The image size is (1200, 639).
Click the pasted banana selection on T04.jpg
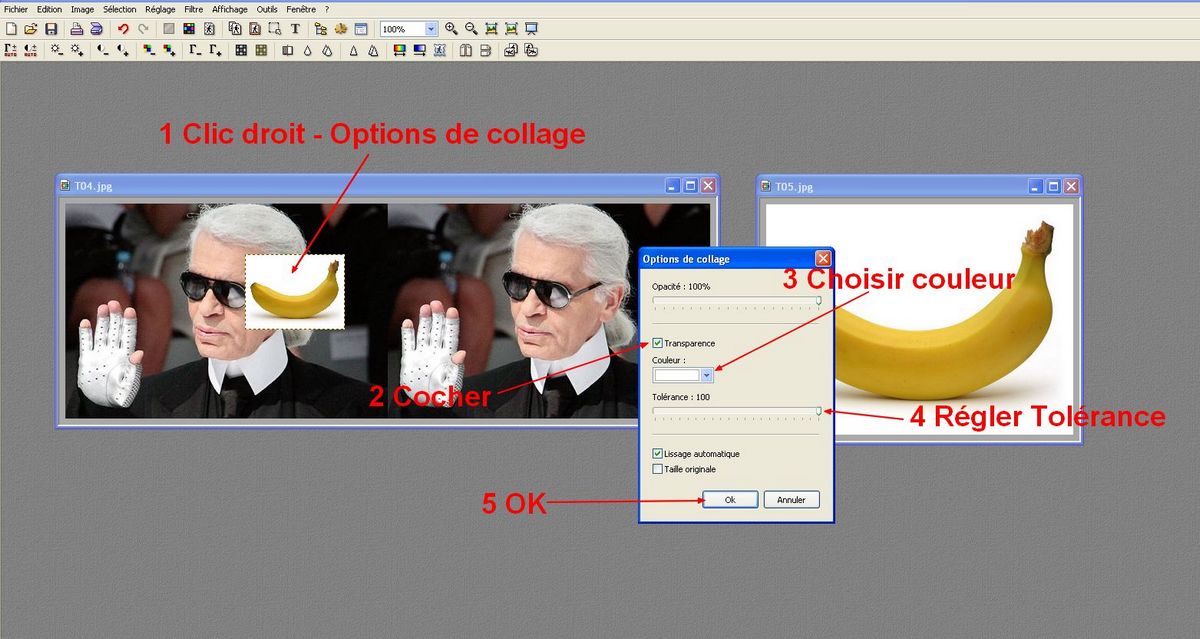(x=295, y=292)
